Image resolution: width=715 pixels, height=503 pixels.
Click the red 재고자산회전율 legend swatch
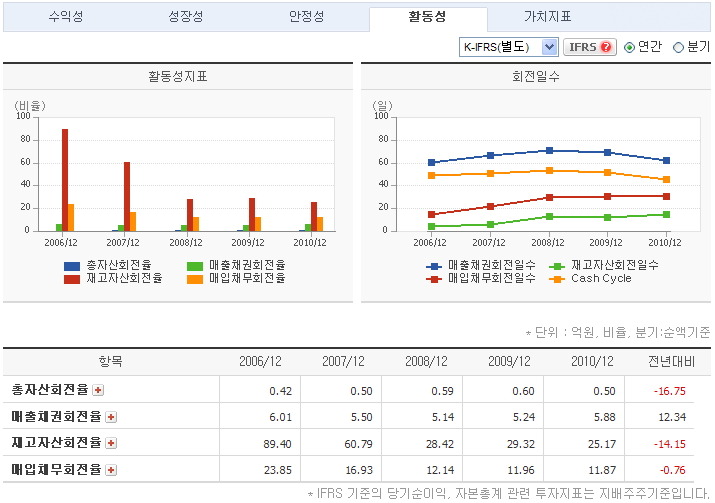pyautogui.click(x=72, y=279)
